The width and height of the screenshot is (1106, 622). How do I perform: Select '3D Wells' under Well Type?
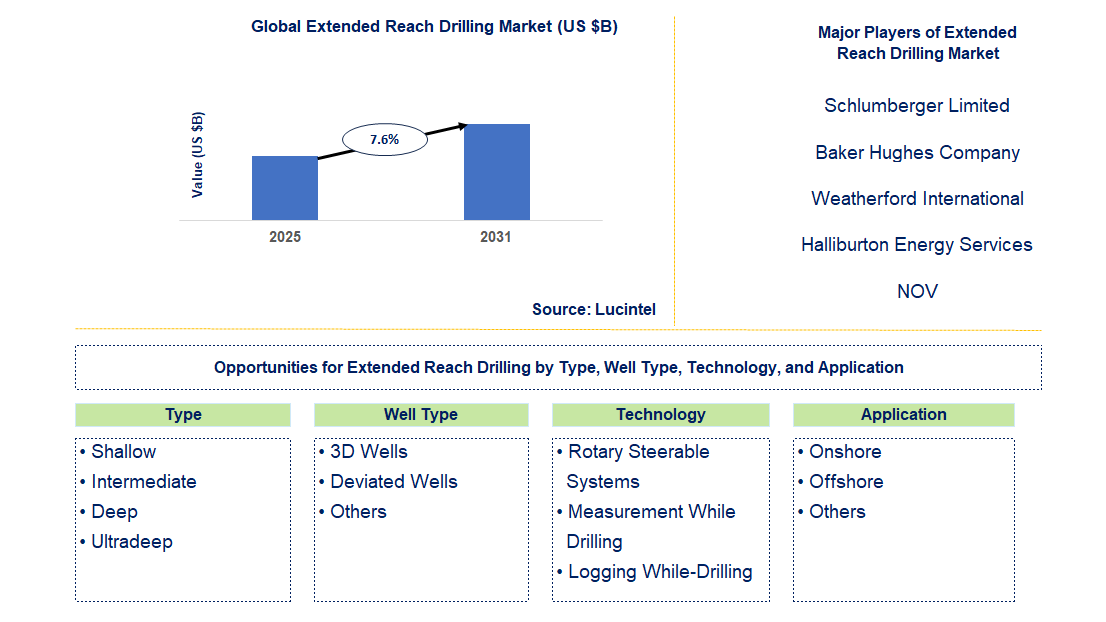[369, 452]
